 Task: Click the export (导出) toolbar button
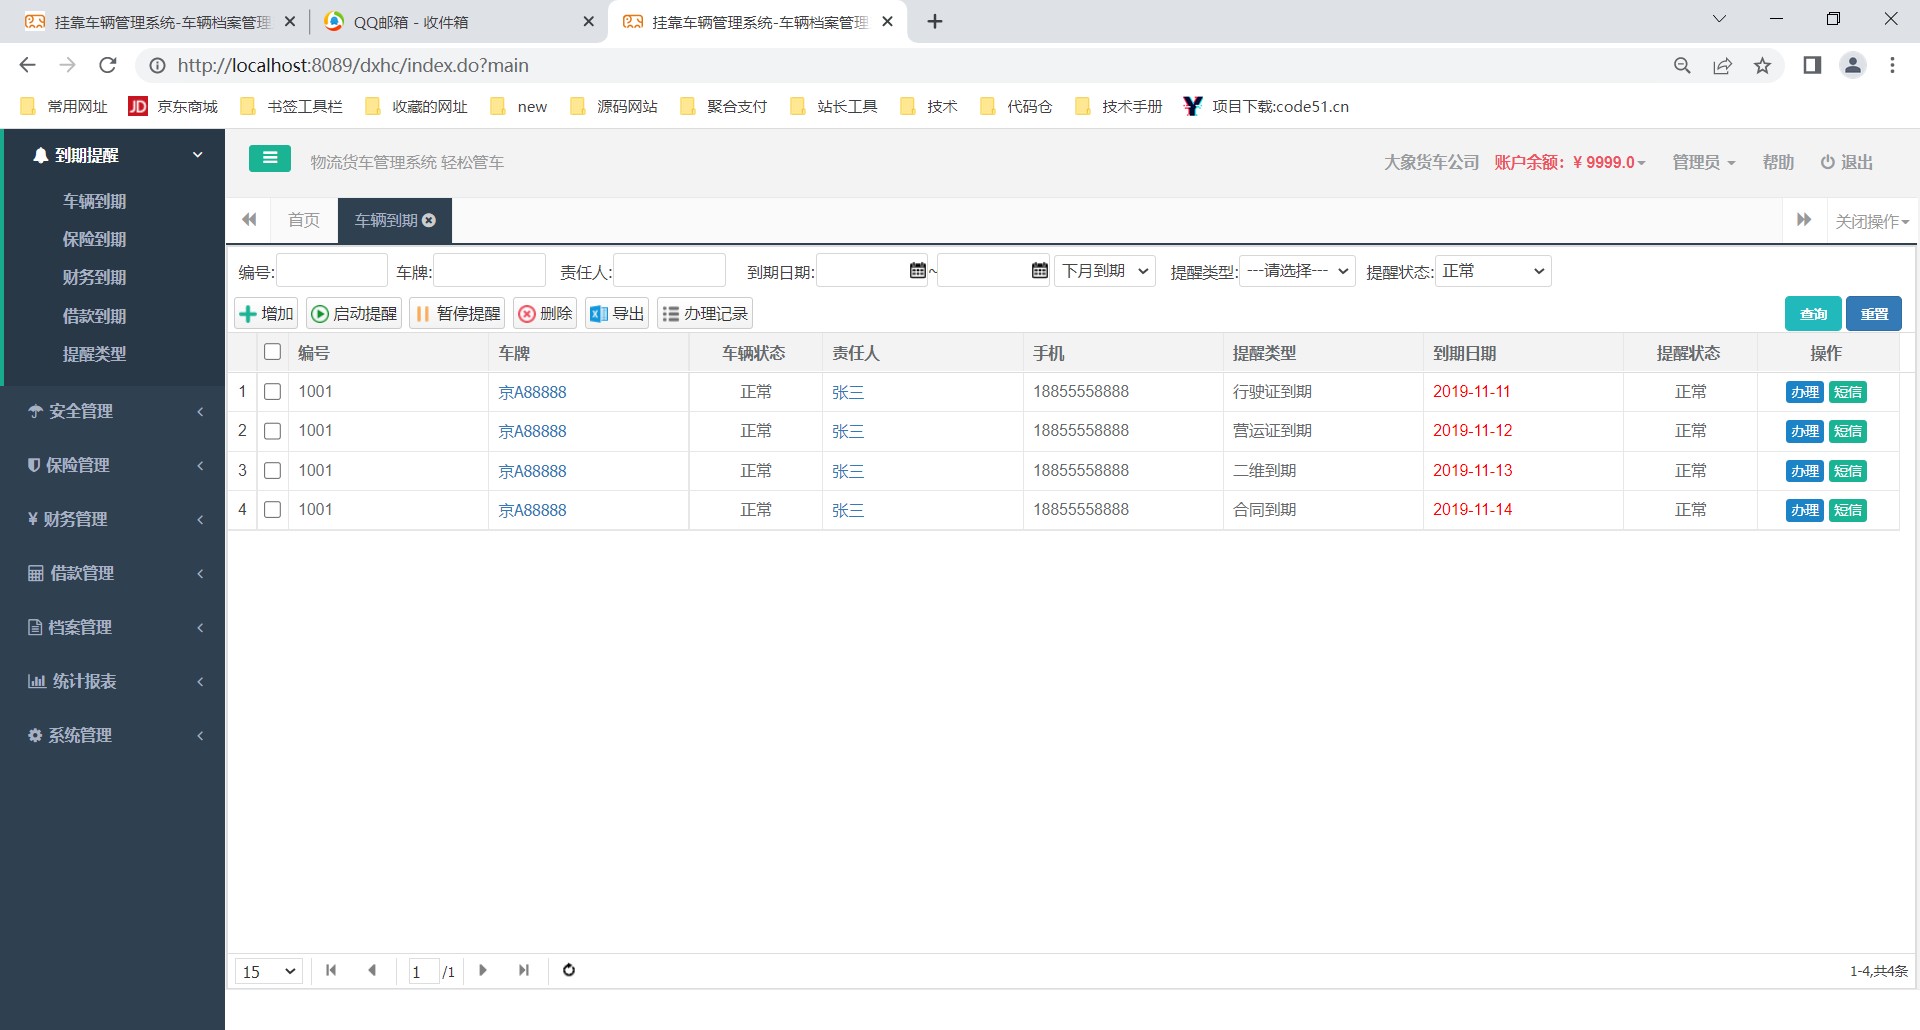click(x=617, y=314)
